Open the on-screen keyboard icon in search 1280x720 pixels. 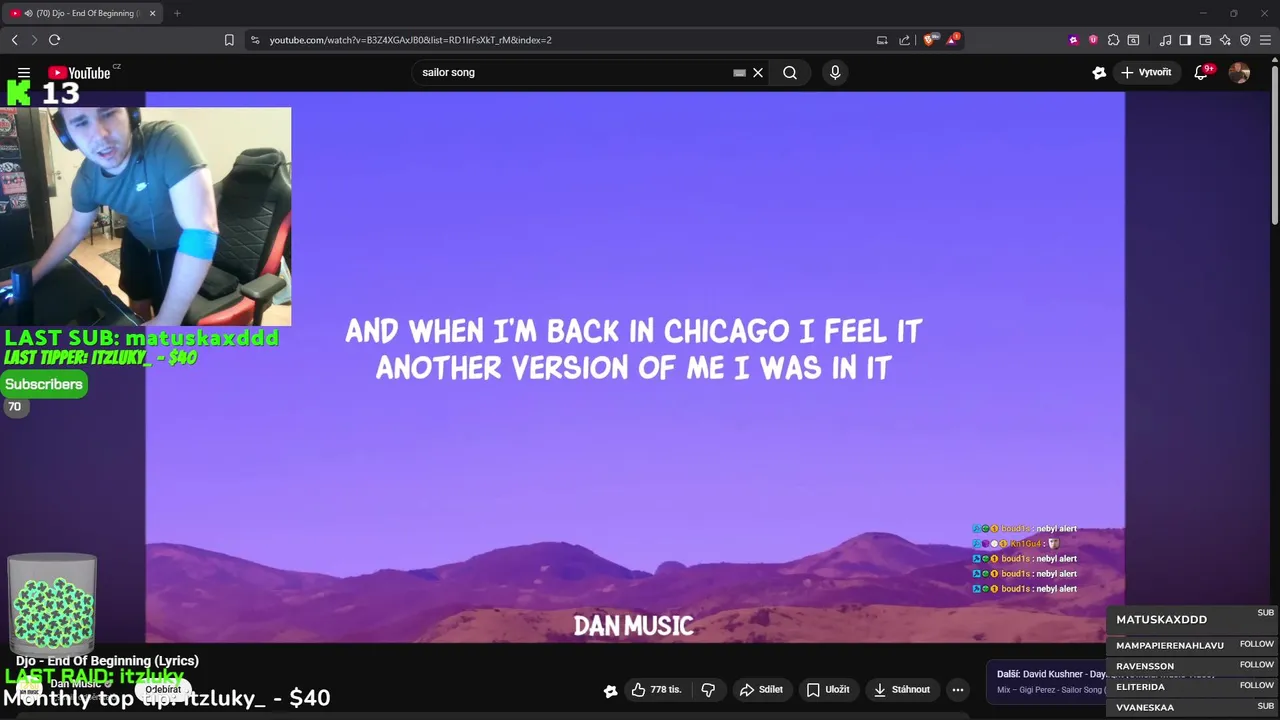pyautogui.click(x=739, y=72)
